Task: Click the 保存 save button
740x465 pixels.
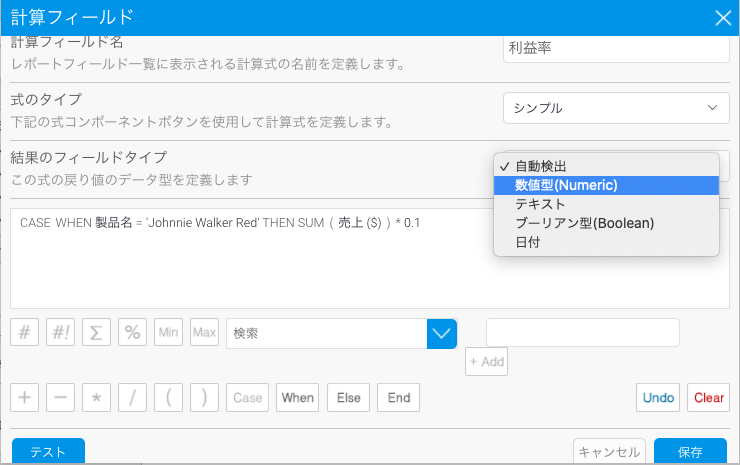Action: click(x=689, y=451)
